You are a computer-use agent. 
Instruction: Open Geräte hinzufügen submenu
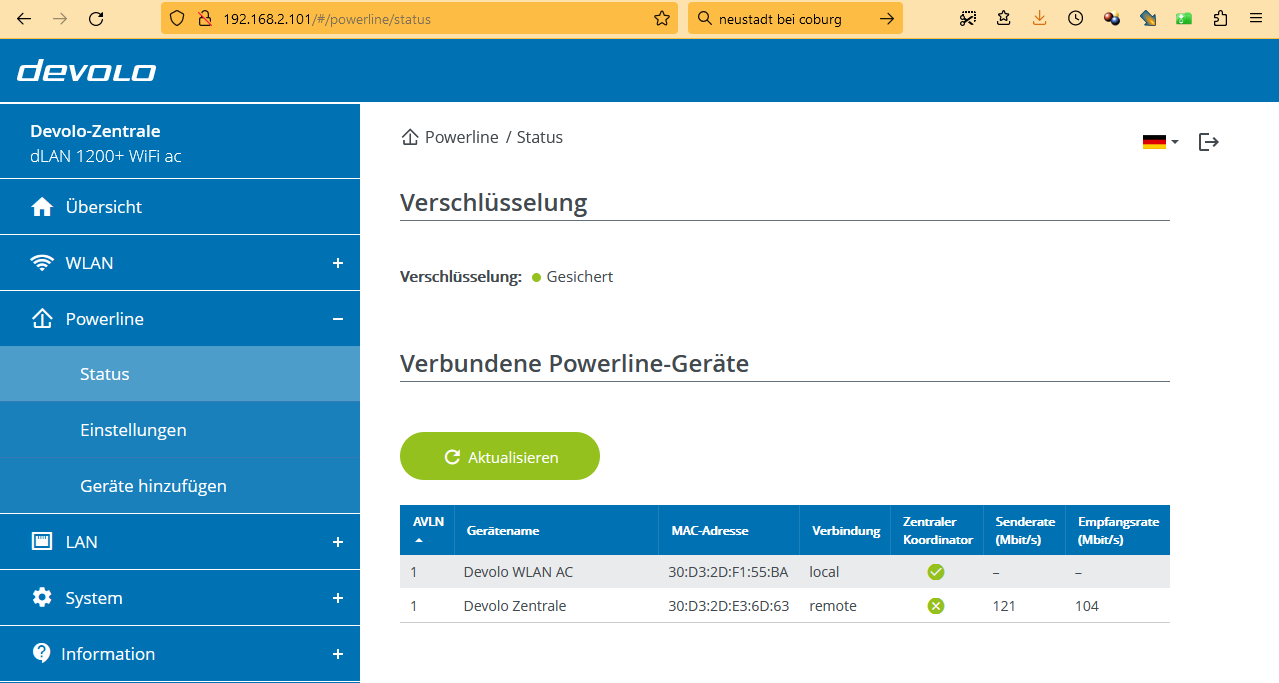[x=180, y=486]
